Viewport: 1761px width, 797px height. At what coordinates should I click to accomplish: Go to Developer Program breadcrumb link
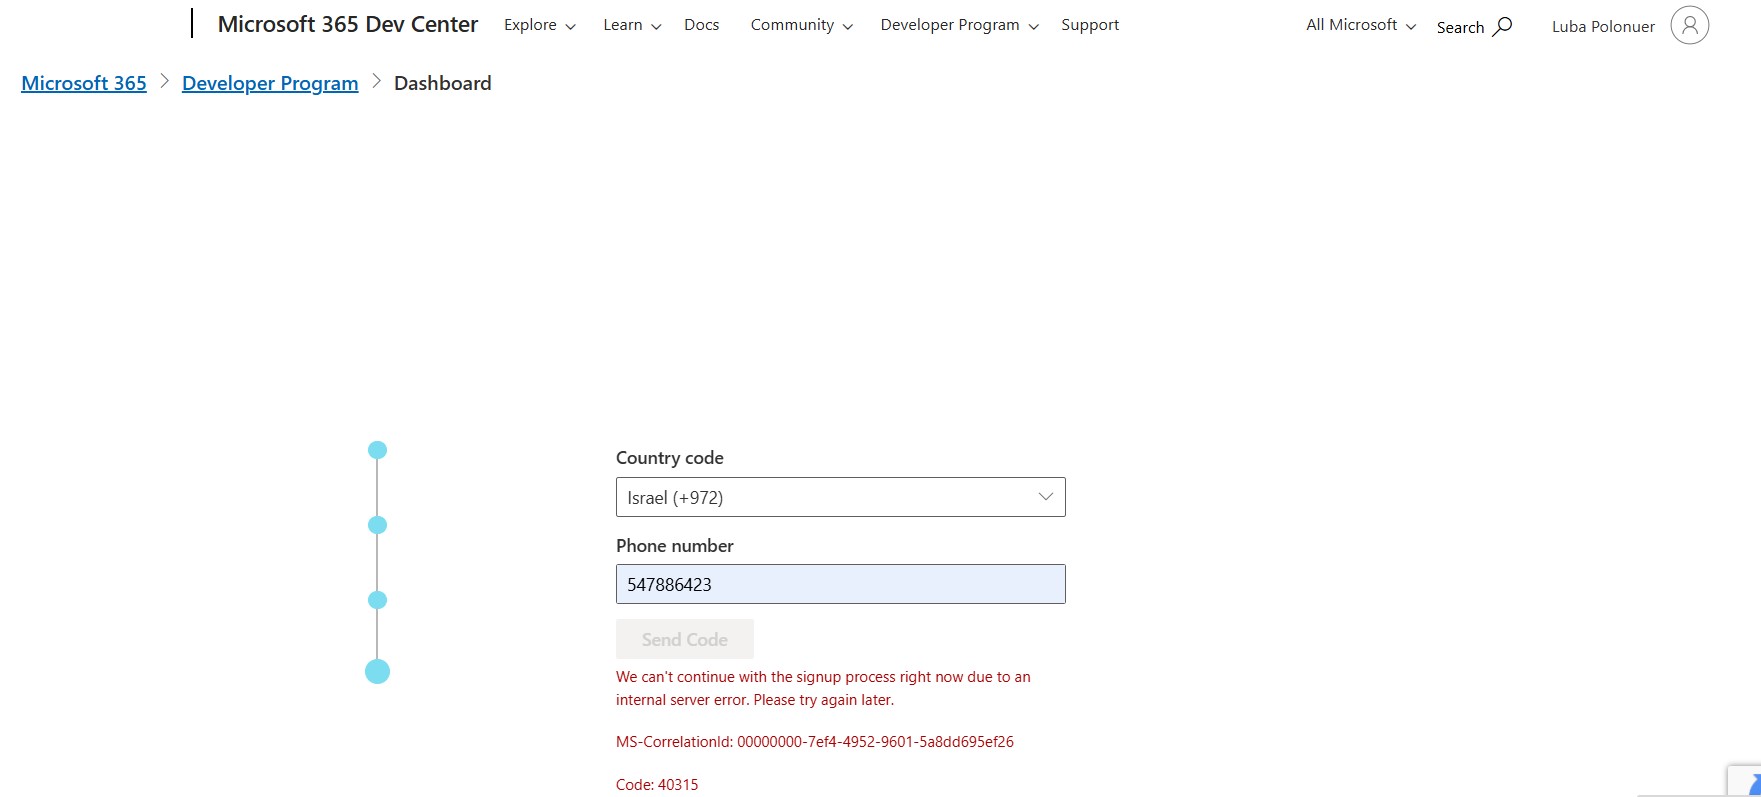pos(270,83)
